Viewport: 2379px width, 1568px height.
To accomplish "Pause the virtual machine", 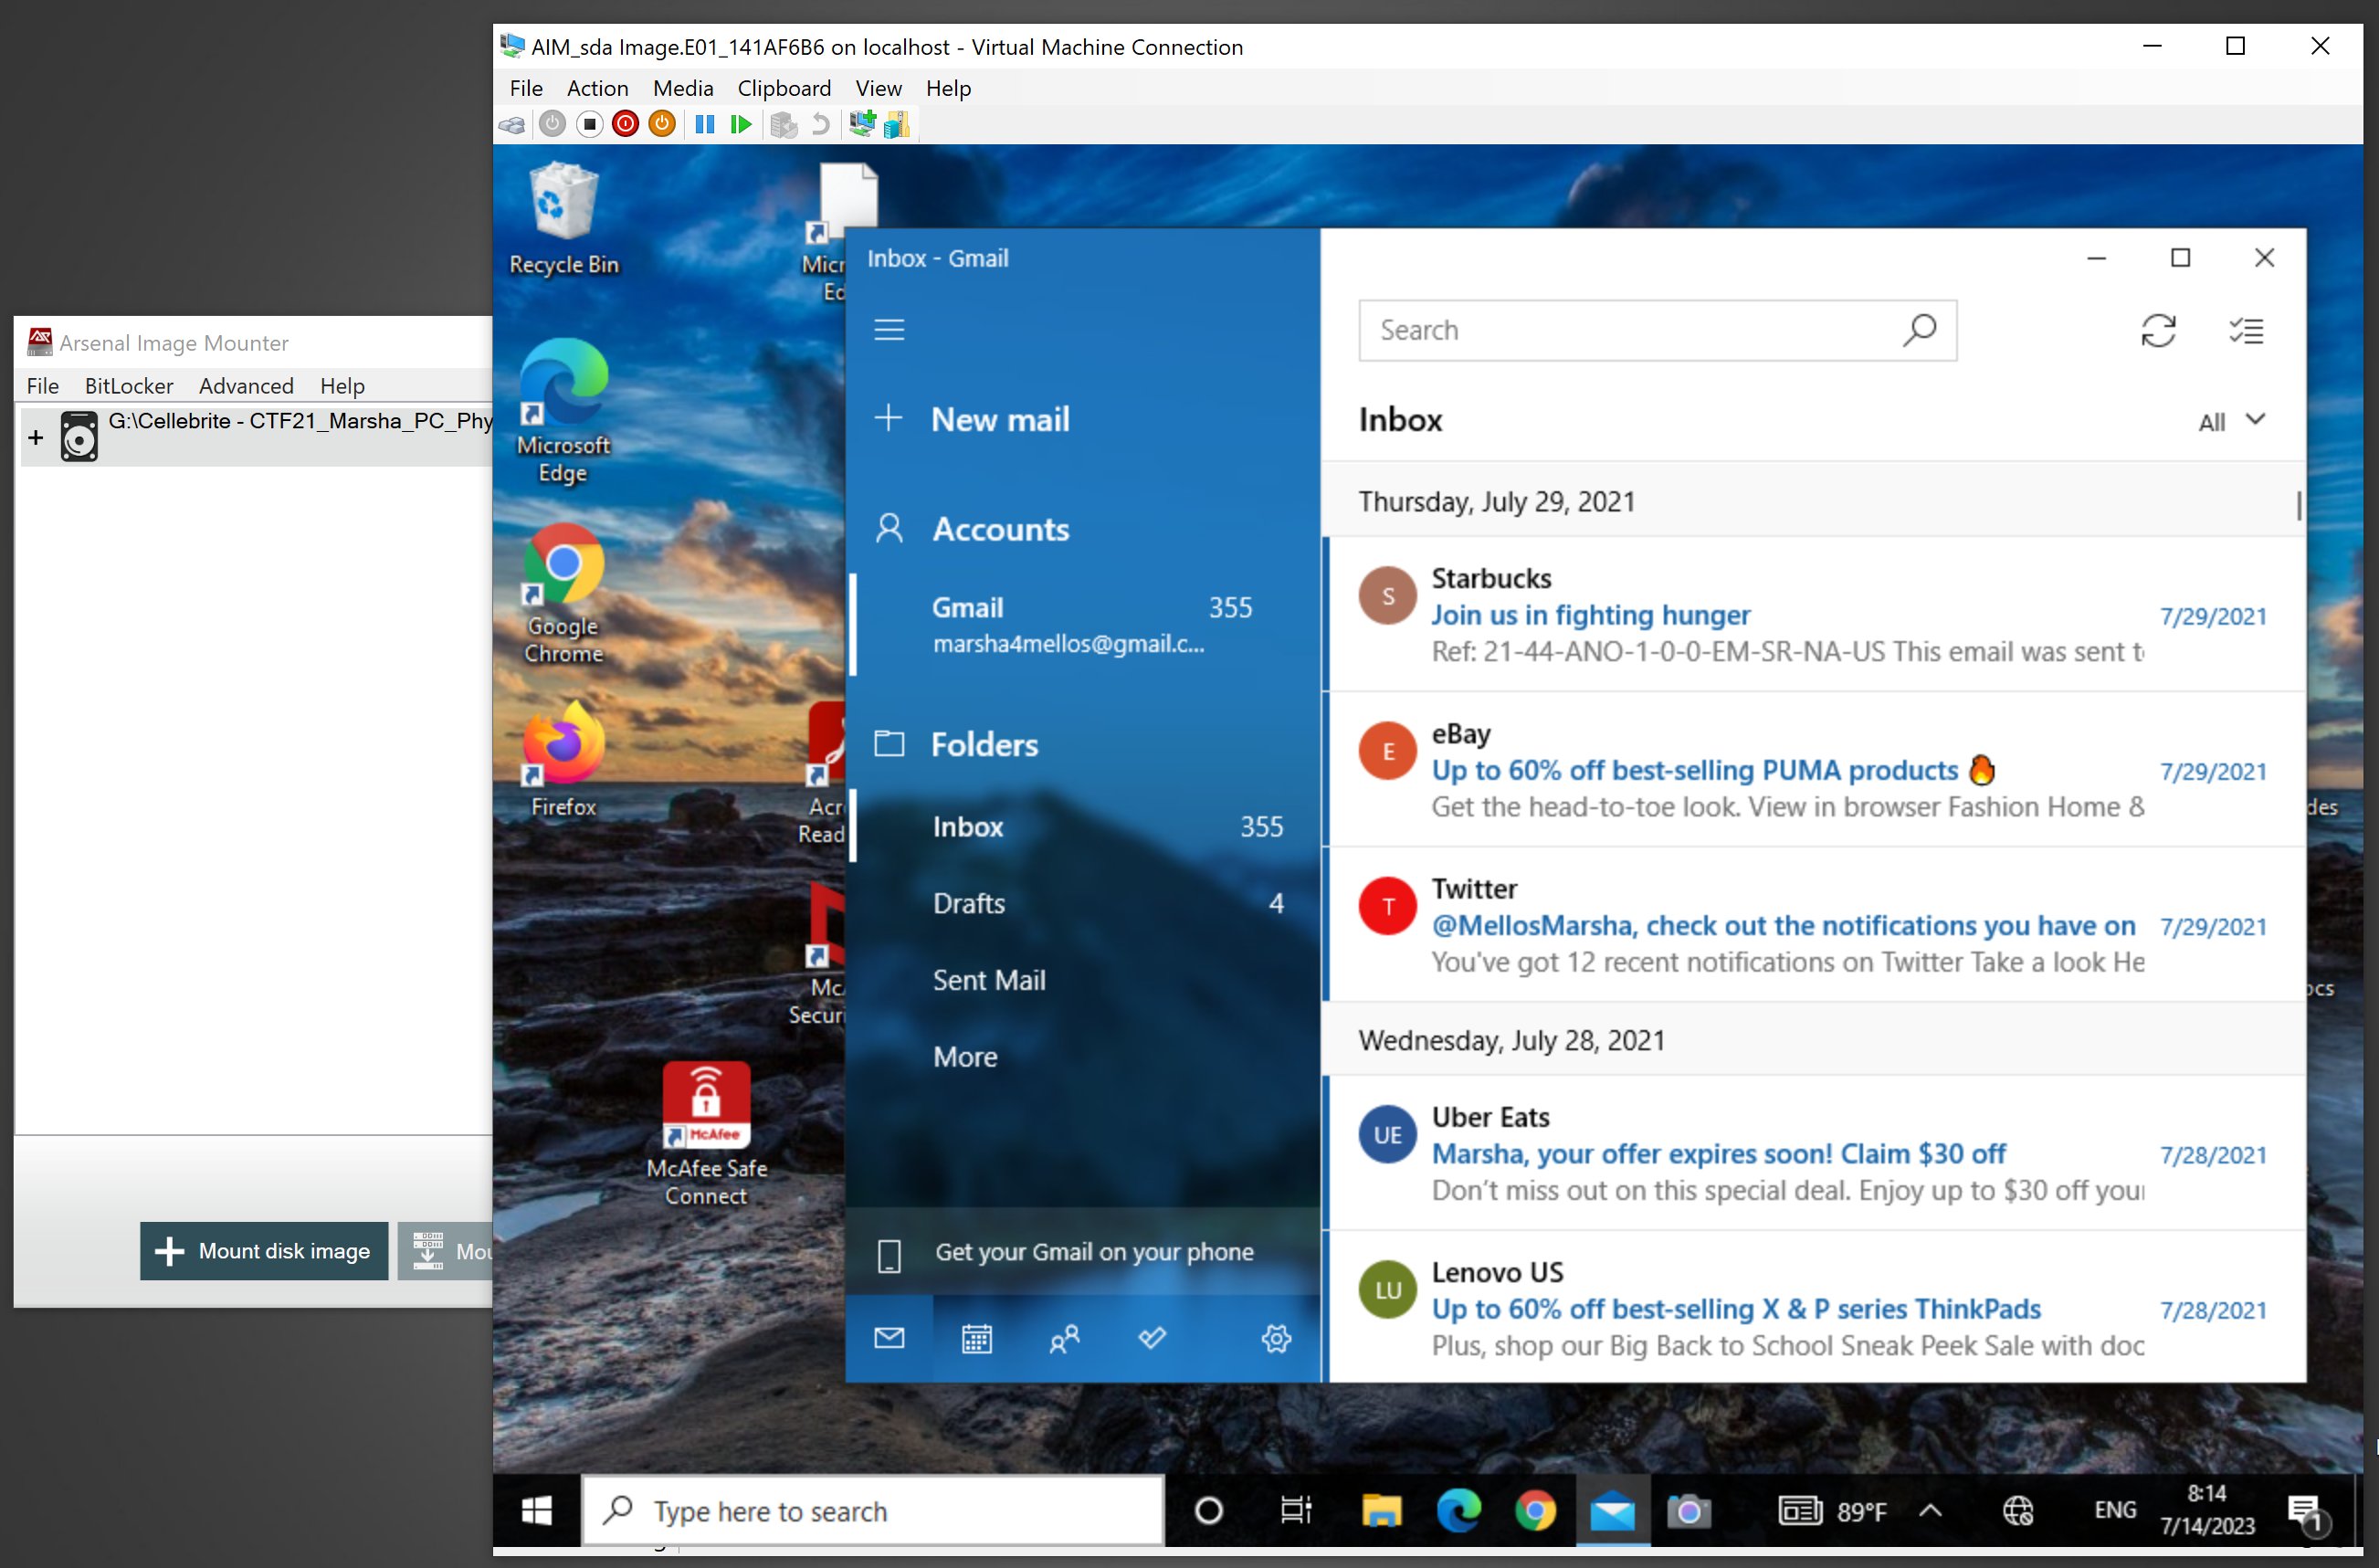I will click(x=704, y=124).
